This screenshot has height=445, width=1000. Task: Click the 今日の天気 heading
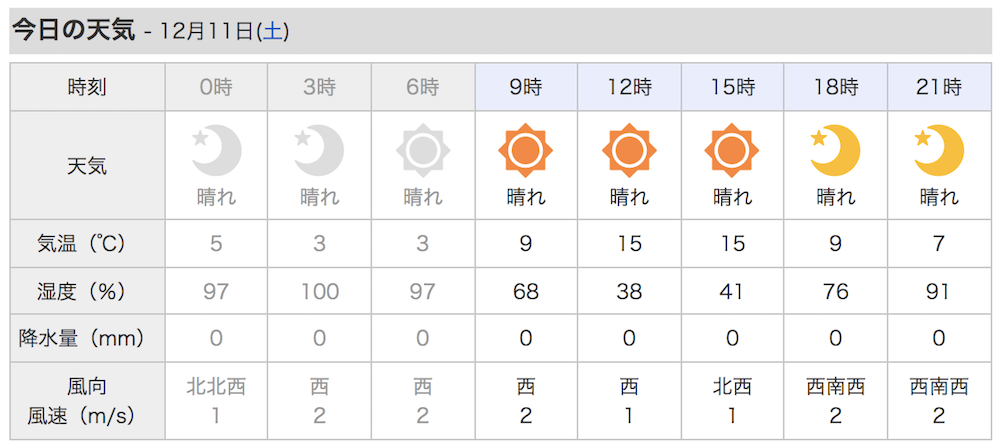(x=75, y=31)
